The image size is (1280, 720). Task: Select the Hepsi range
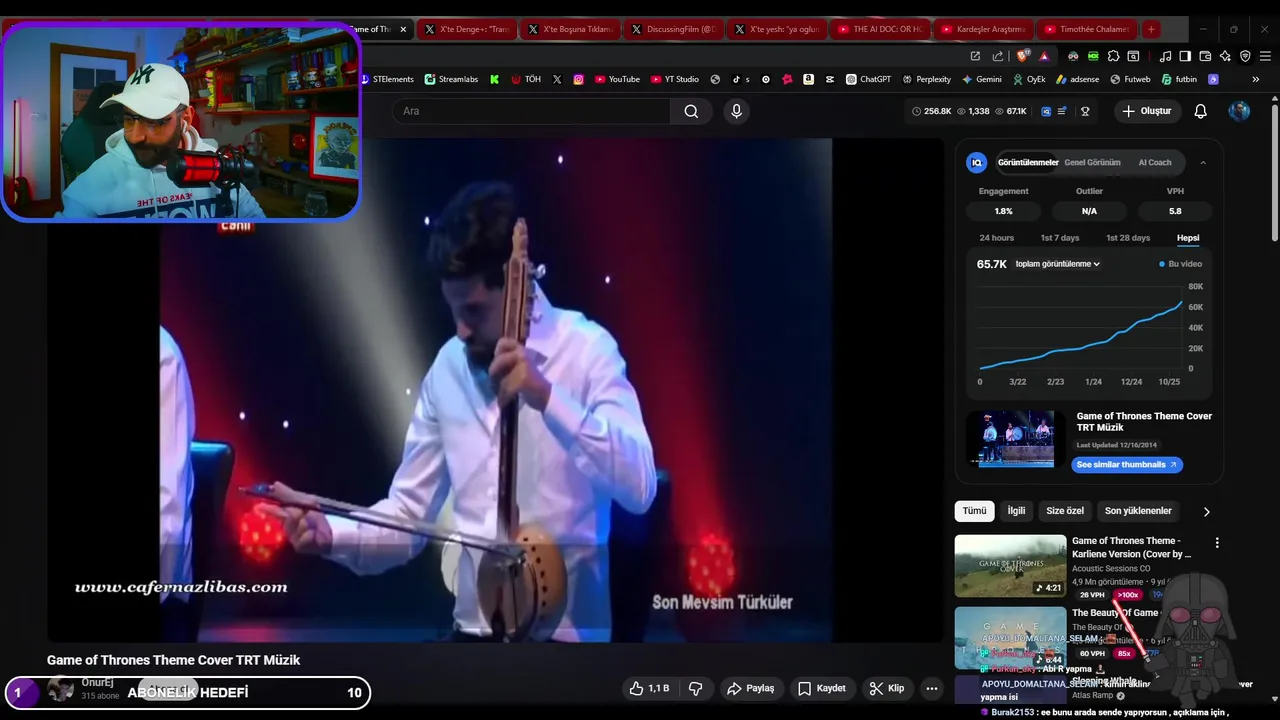[x=1188, y=238]
